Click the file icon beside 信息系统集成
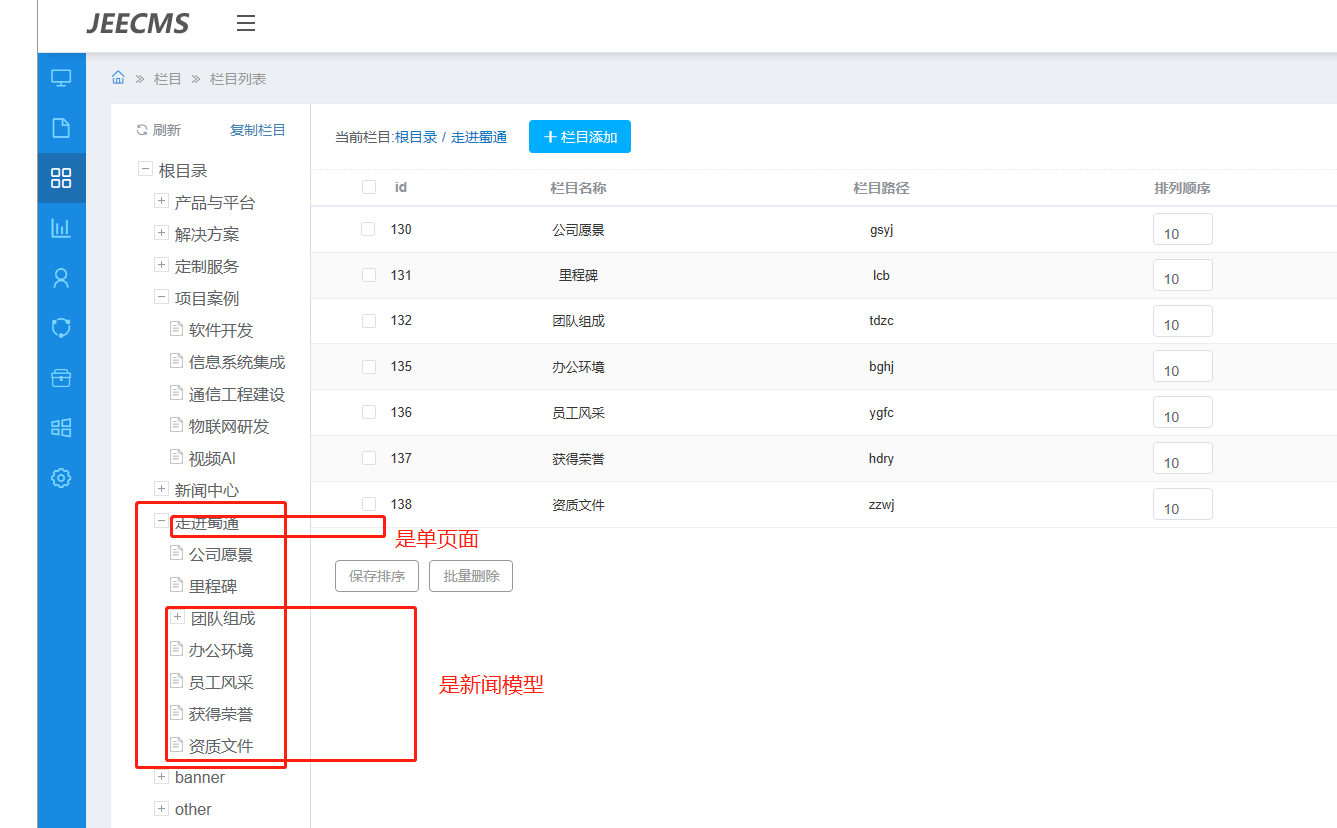 (177, 361)
